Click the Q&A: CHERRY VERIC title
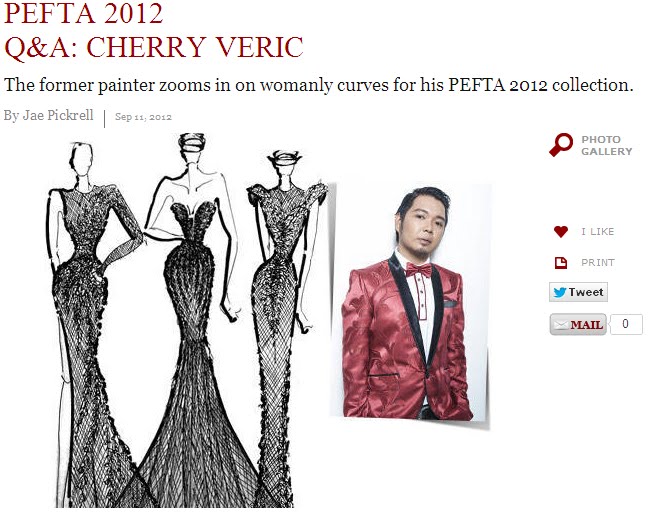Image resolution: width=648 pixels, height=513 pixels. point(153,47)
